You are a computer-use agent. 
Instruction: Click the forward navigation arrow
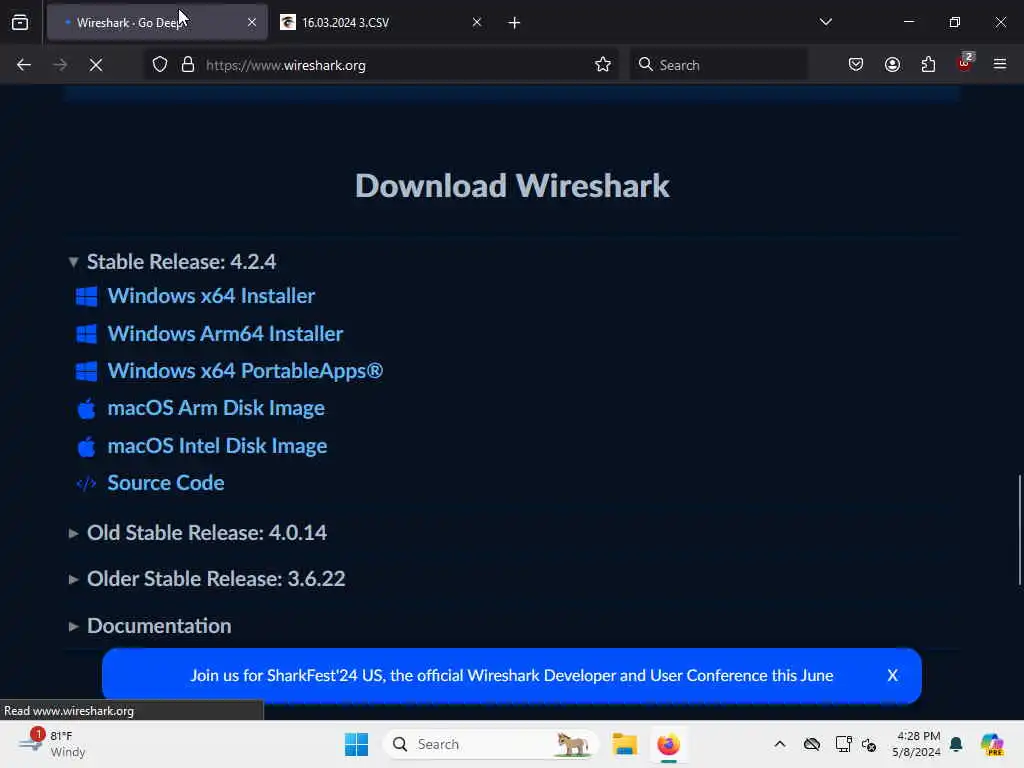pos(60,65)
